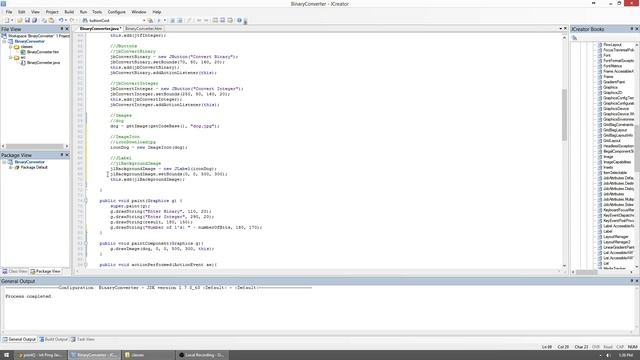Viewport: 640px width, 360px height.
Task: Open the Help menu
Action: pos(157,12)
